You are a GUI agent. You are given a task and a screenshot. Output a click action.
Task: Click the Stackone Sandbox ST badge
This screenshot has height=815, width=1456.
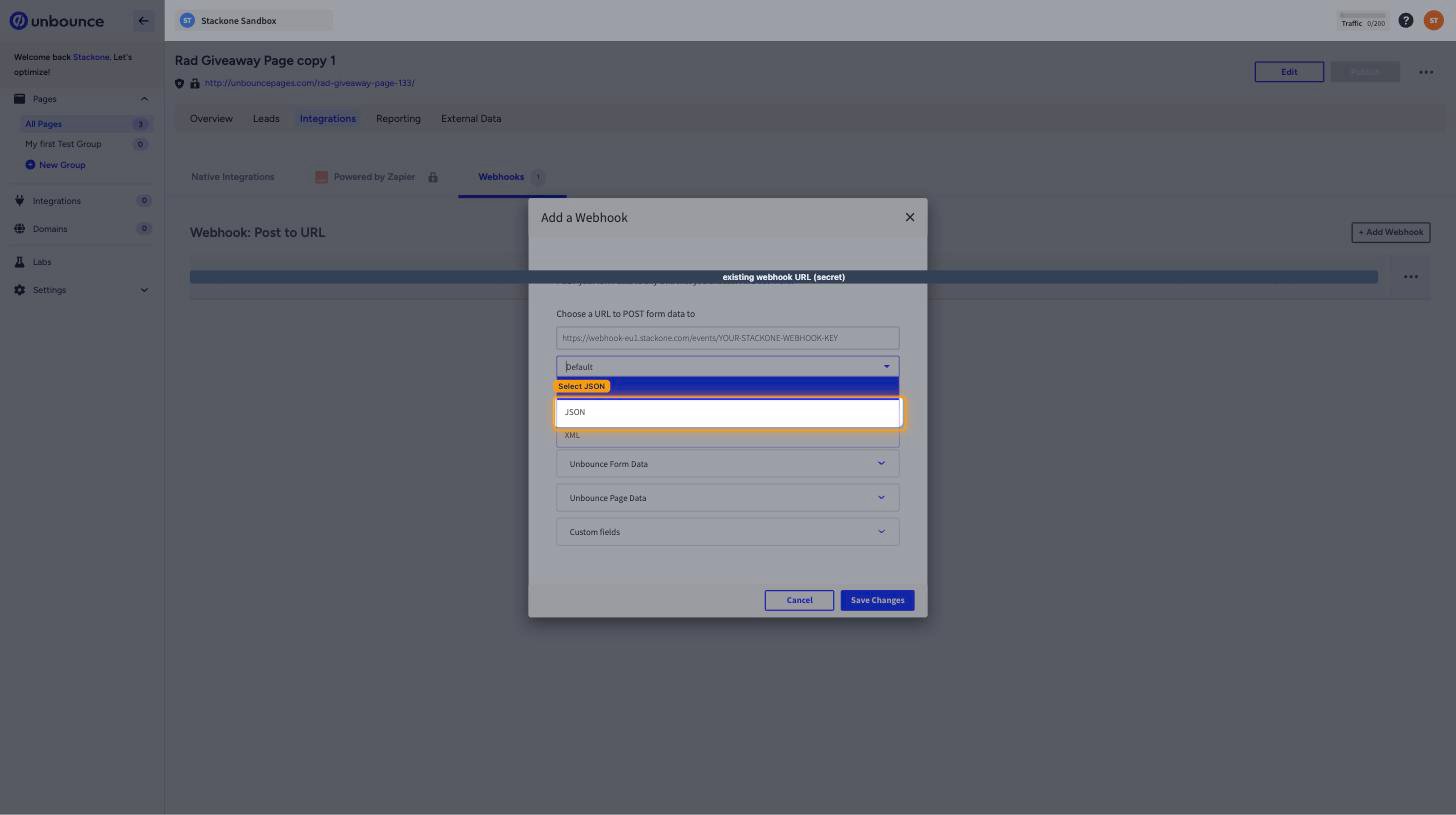click(x=187, y=20)
